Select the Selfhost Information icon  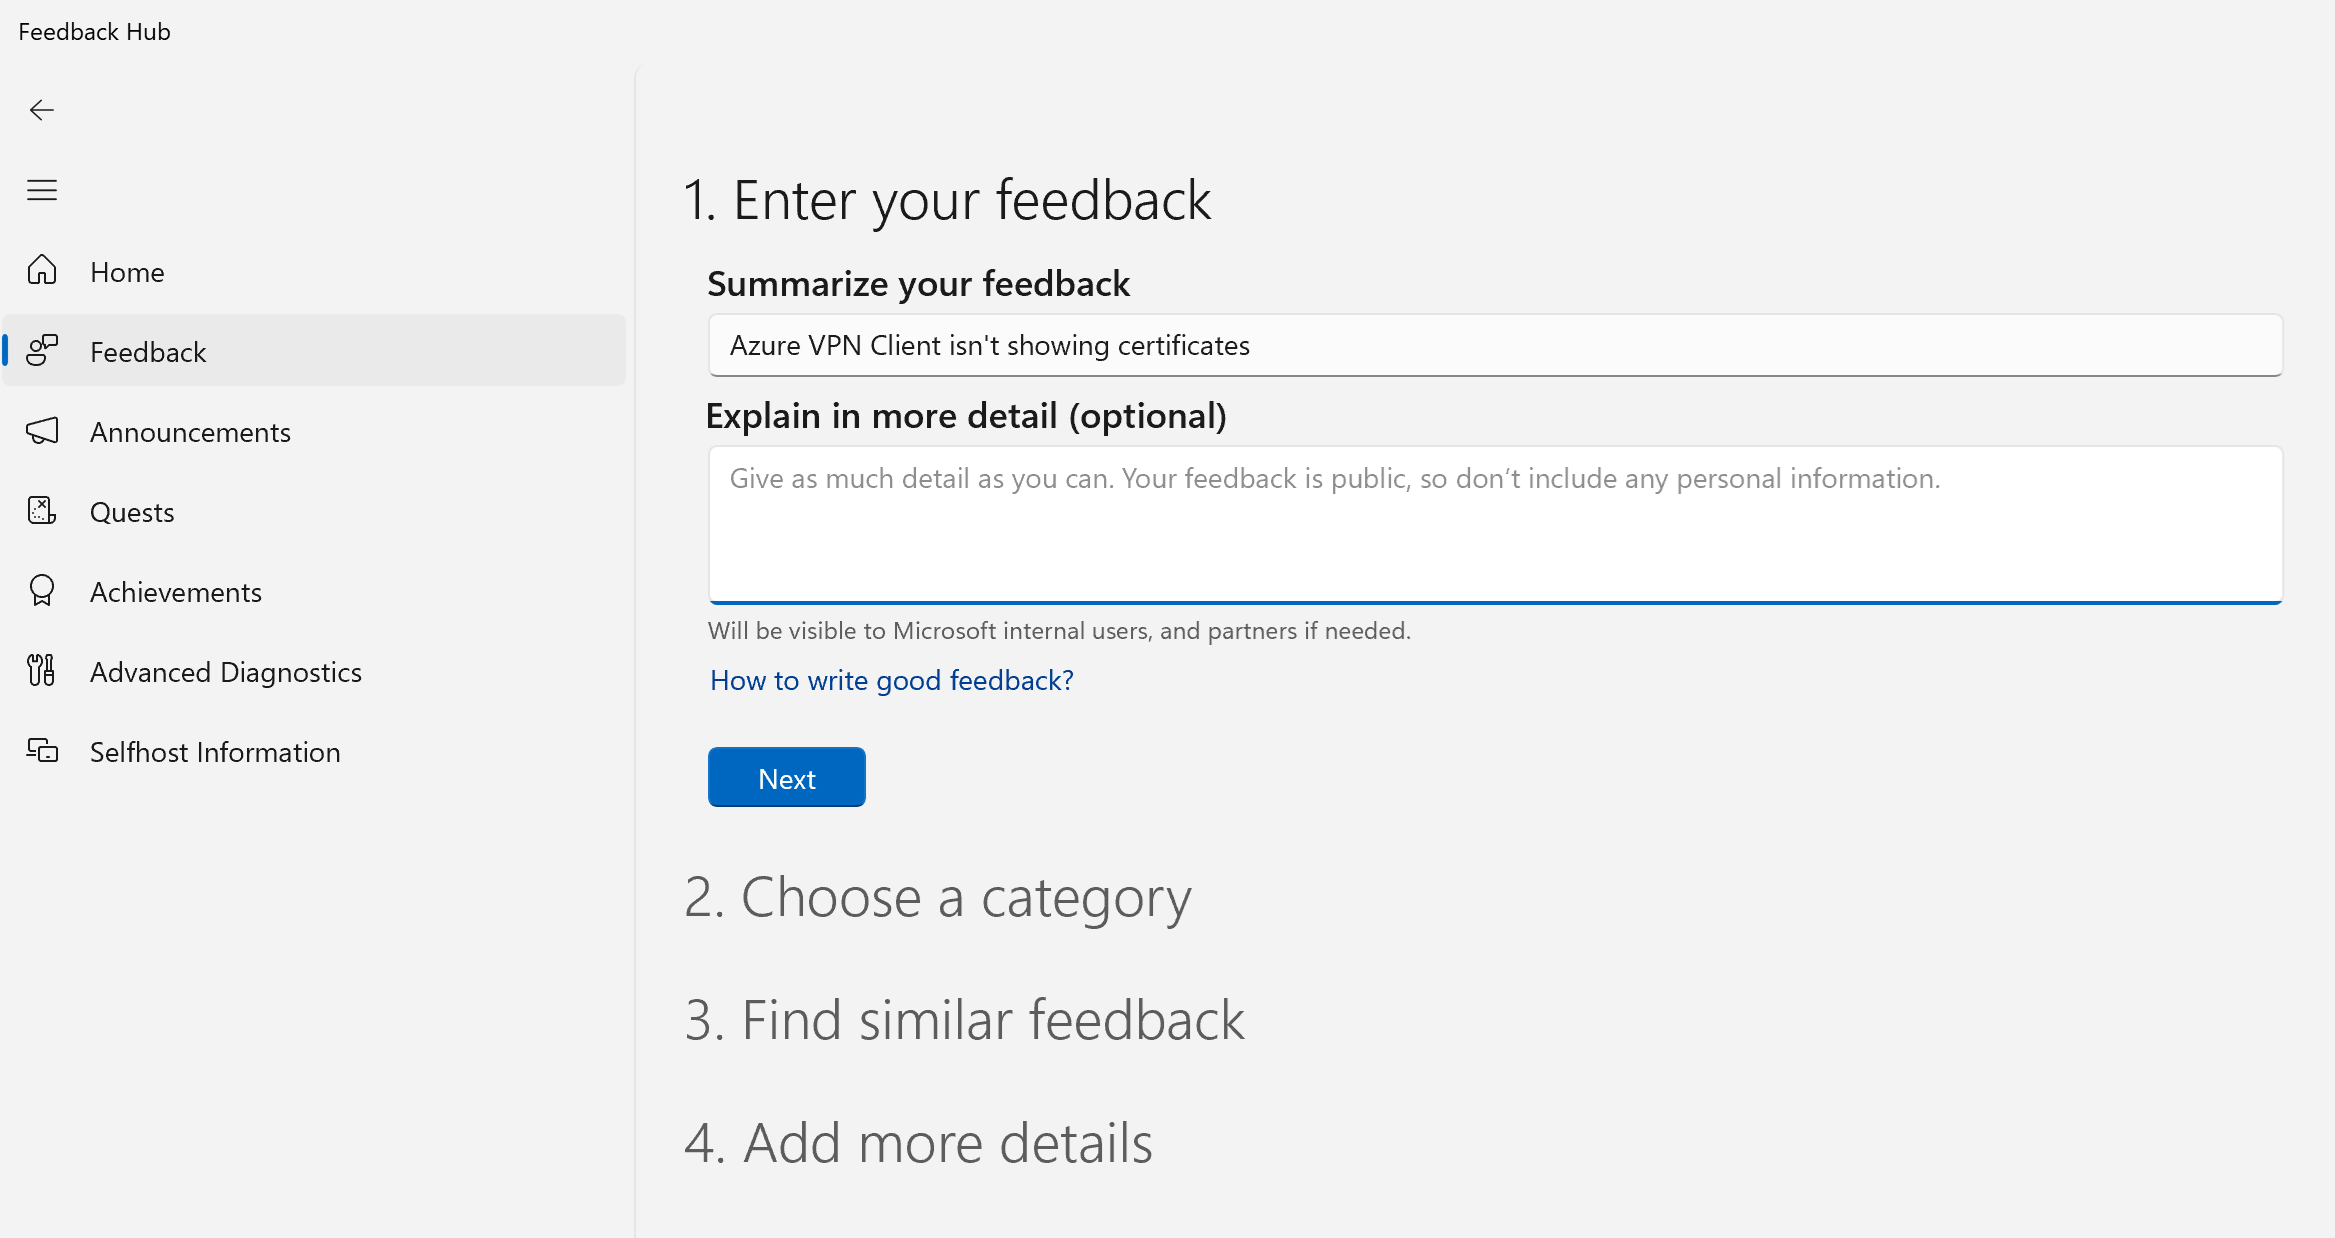[42, 751]
